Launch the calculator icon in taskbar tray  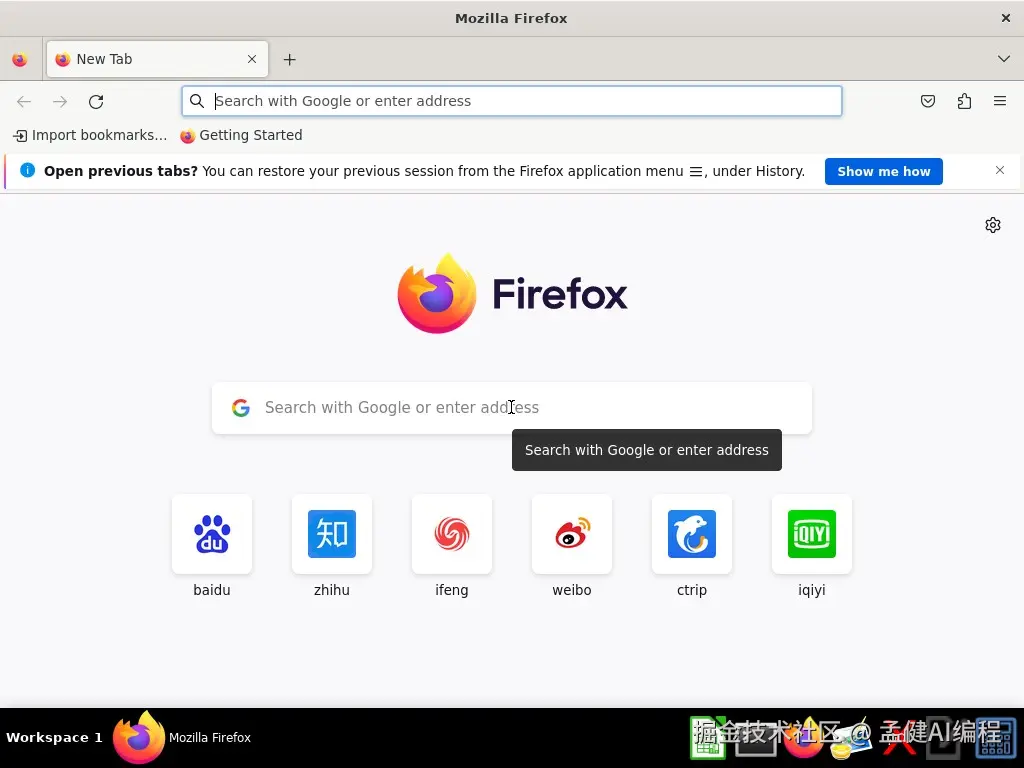[996, 738]
